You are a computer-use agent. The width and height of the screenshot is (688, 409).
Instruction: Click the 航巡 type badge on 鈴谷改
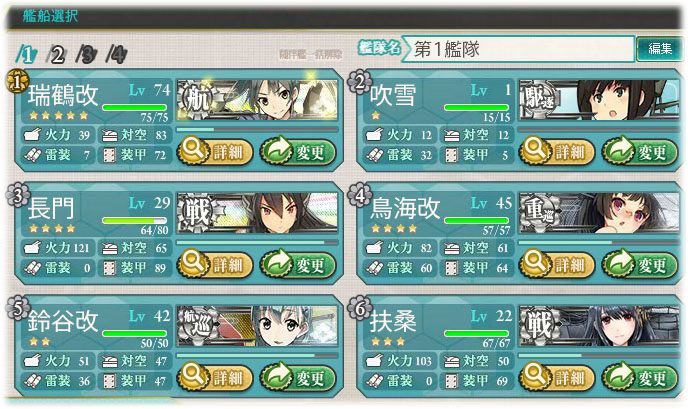point(197,326)
